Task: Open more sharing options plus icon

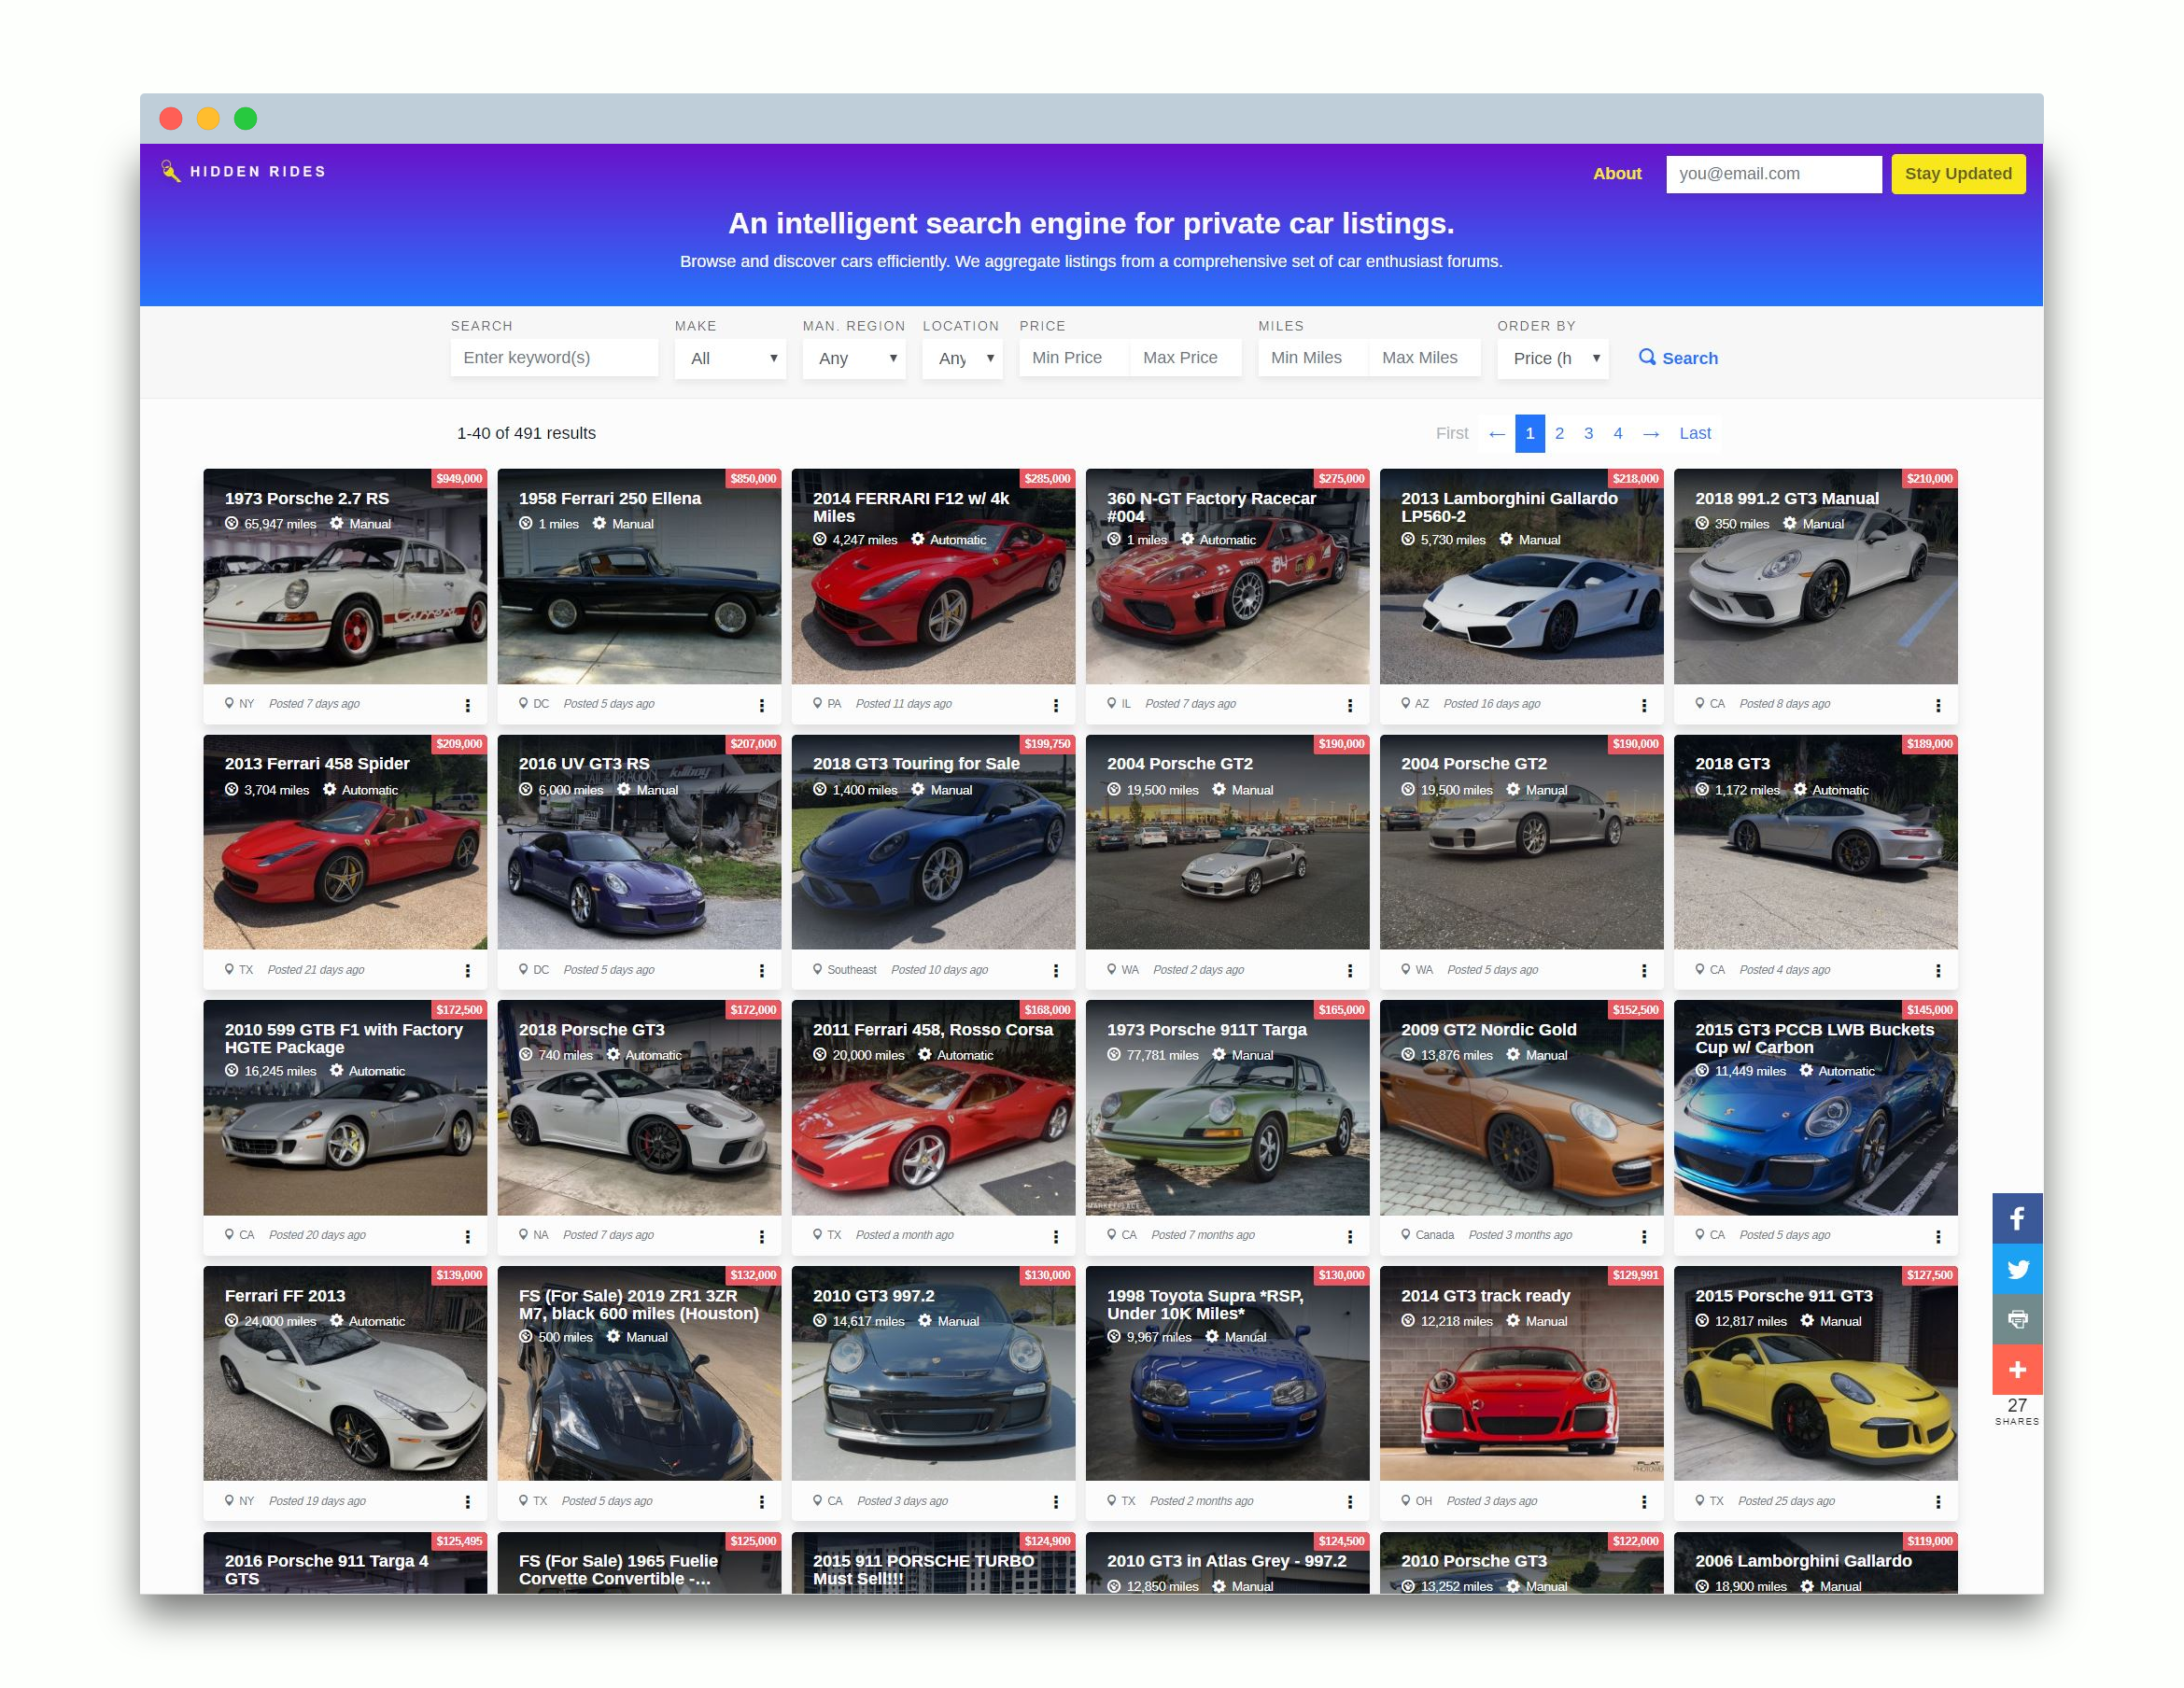Action: [2017, 1369]
